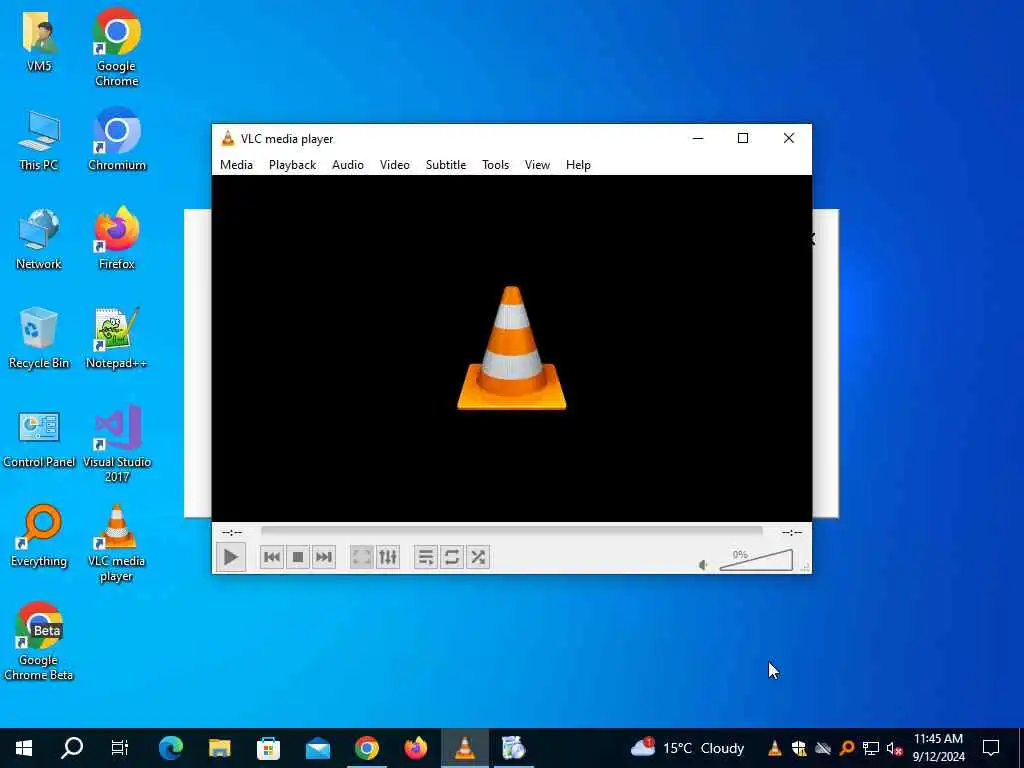Screen dimensions: 1024x768
Task: Select the VLC media player desktop shortcut
Action: (x=116, y=543)
